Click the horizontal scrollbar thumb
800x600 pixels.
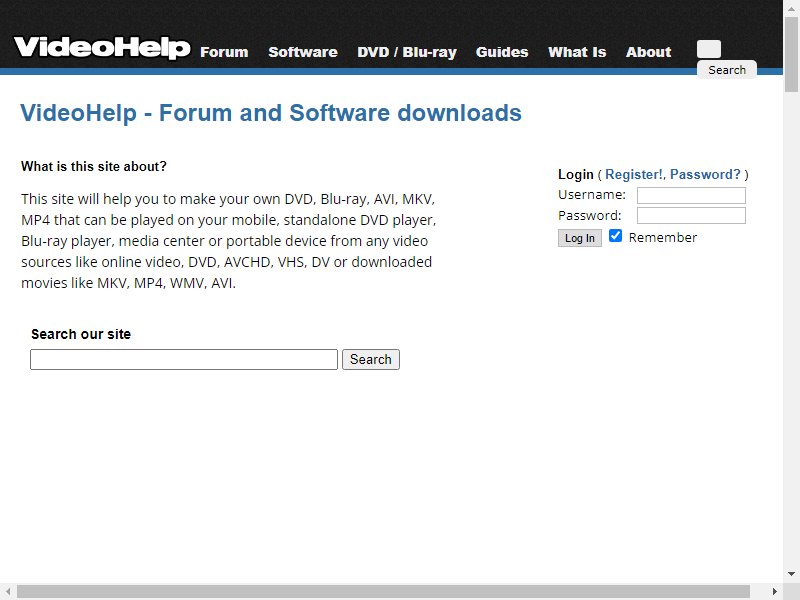pos(383,591)
